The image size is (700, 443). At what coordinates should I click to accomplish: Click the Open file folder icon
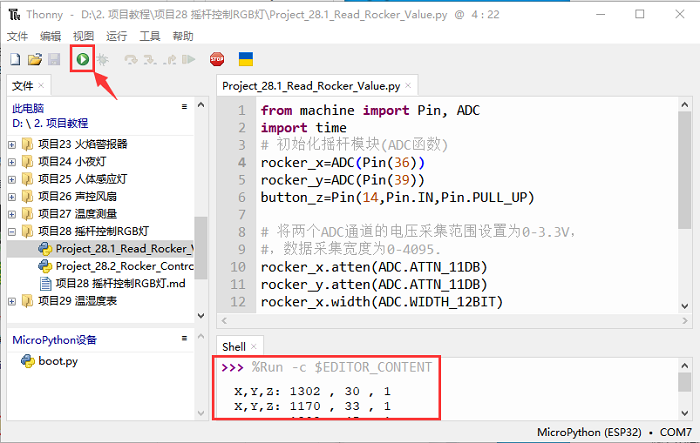[x=34, y=60]
